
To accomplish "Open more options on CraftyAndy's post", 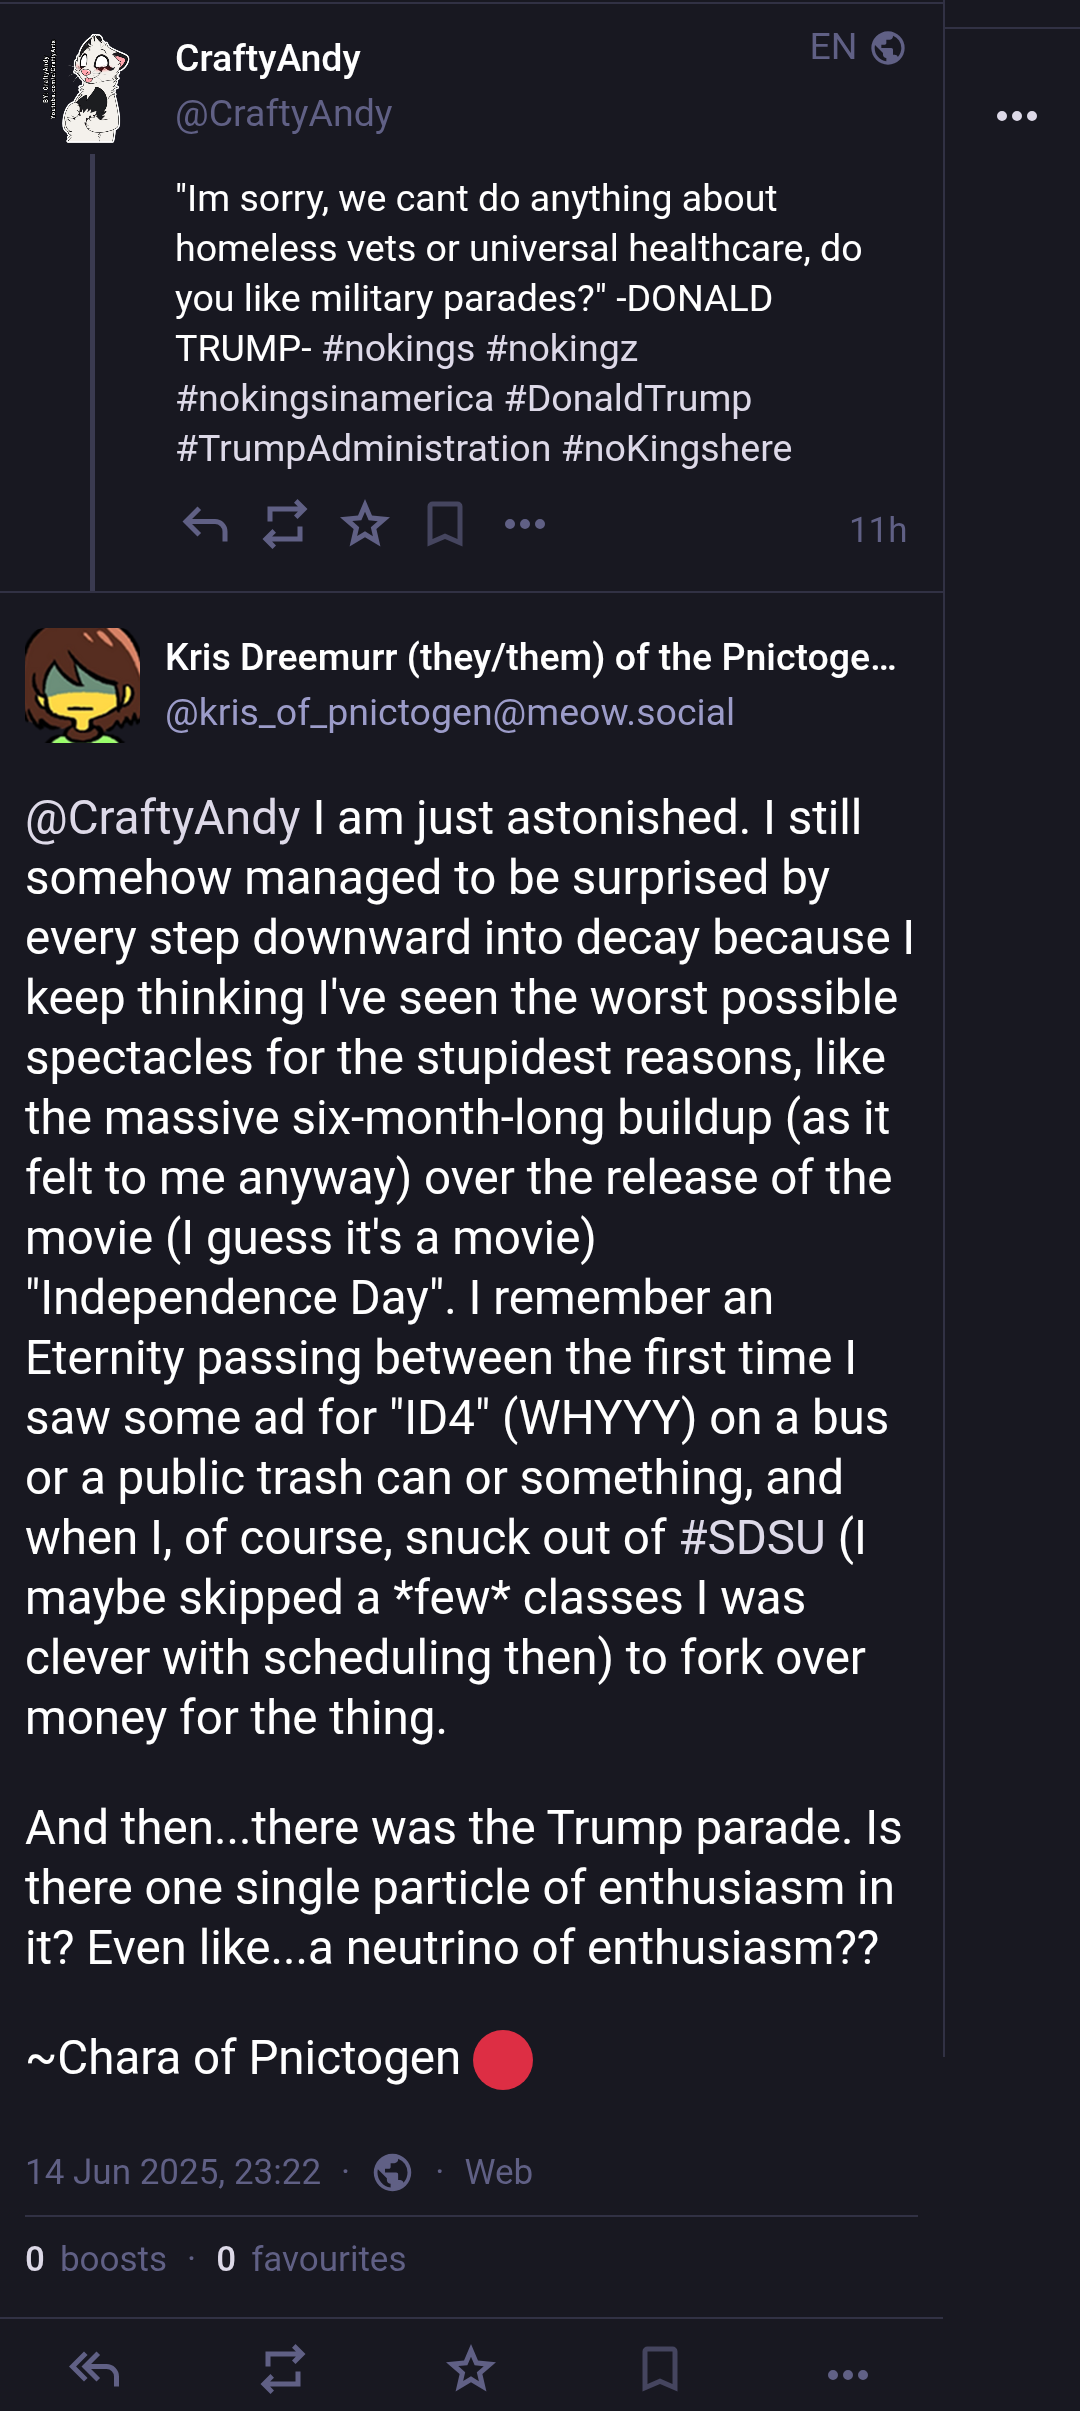I will pos(525,524).
